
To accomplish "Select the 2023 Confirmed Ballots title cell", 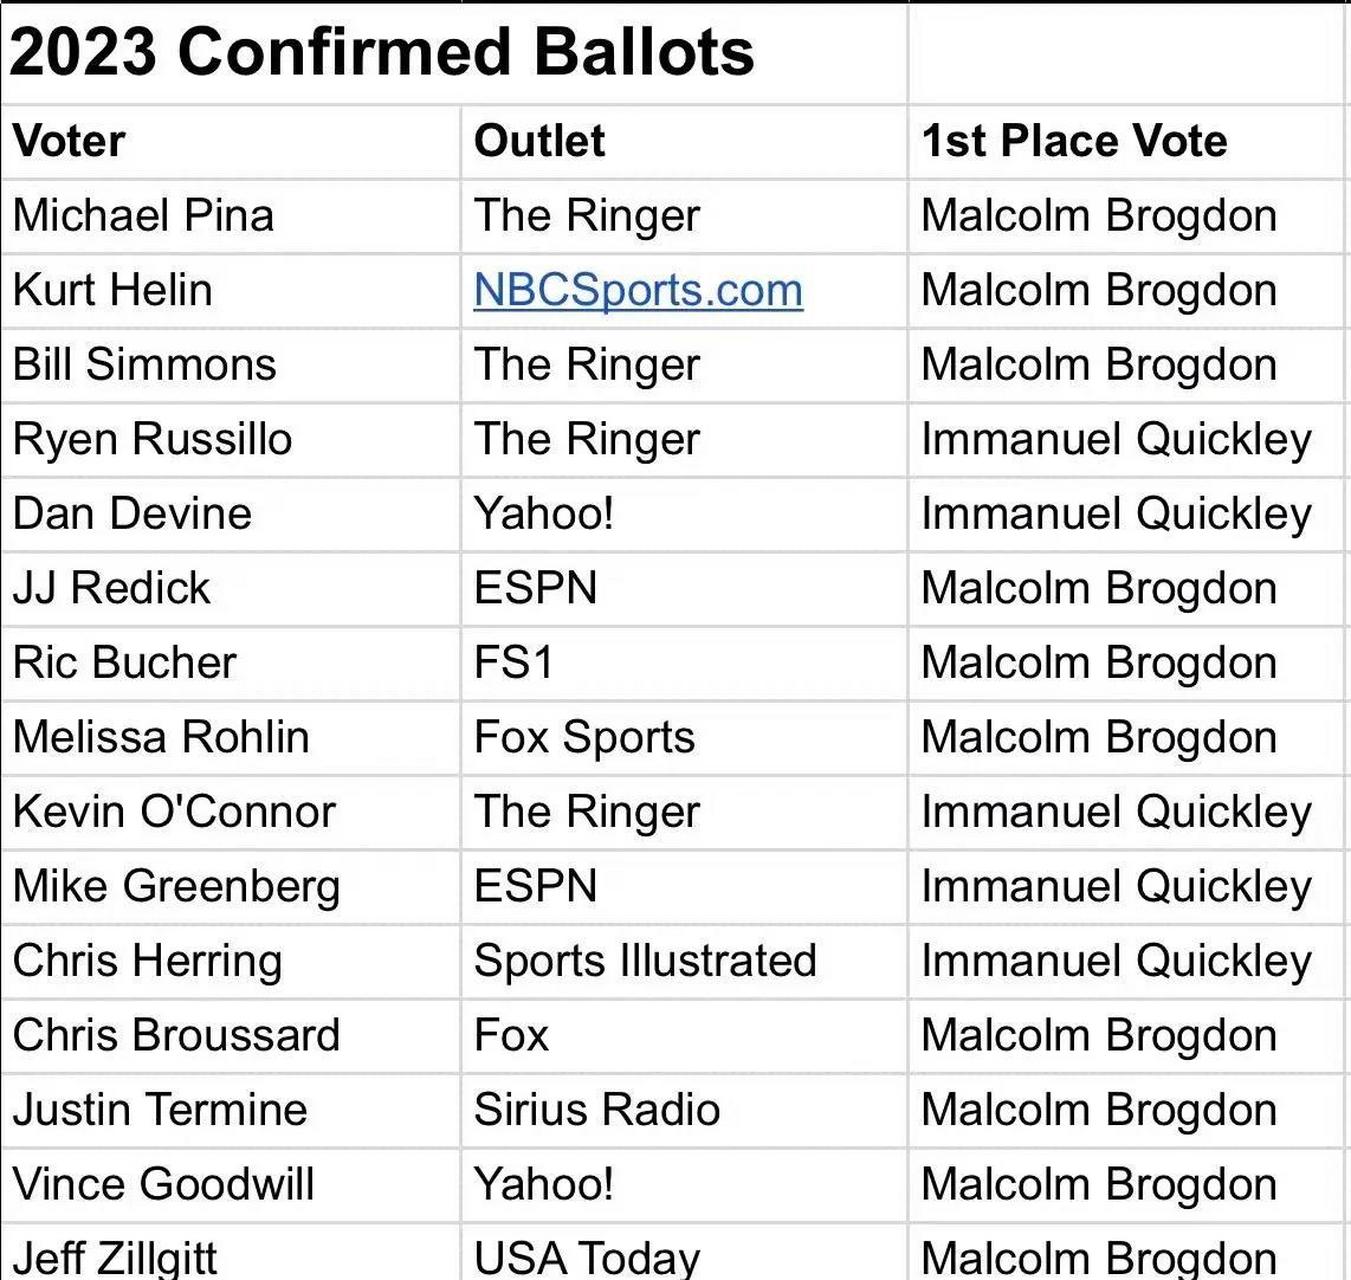I will coord(380,52).
